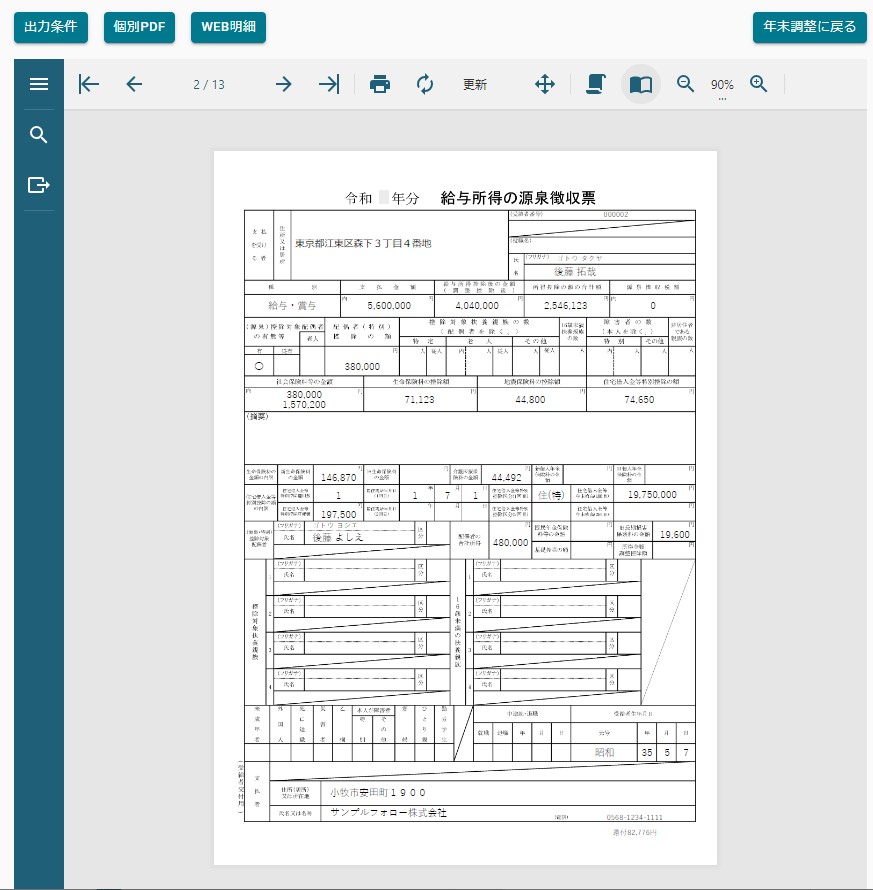873x890 pixels.
Task: Zoom out the document
Action: pos(685,84)
